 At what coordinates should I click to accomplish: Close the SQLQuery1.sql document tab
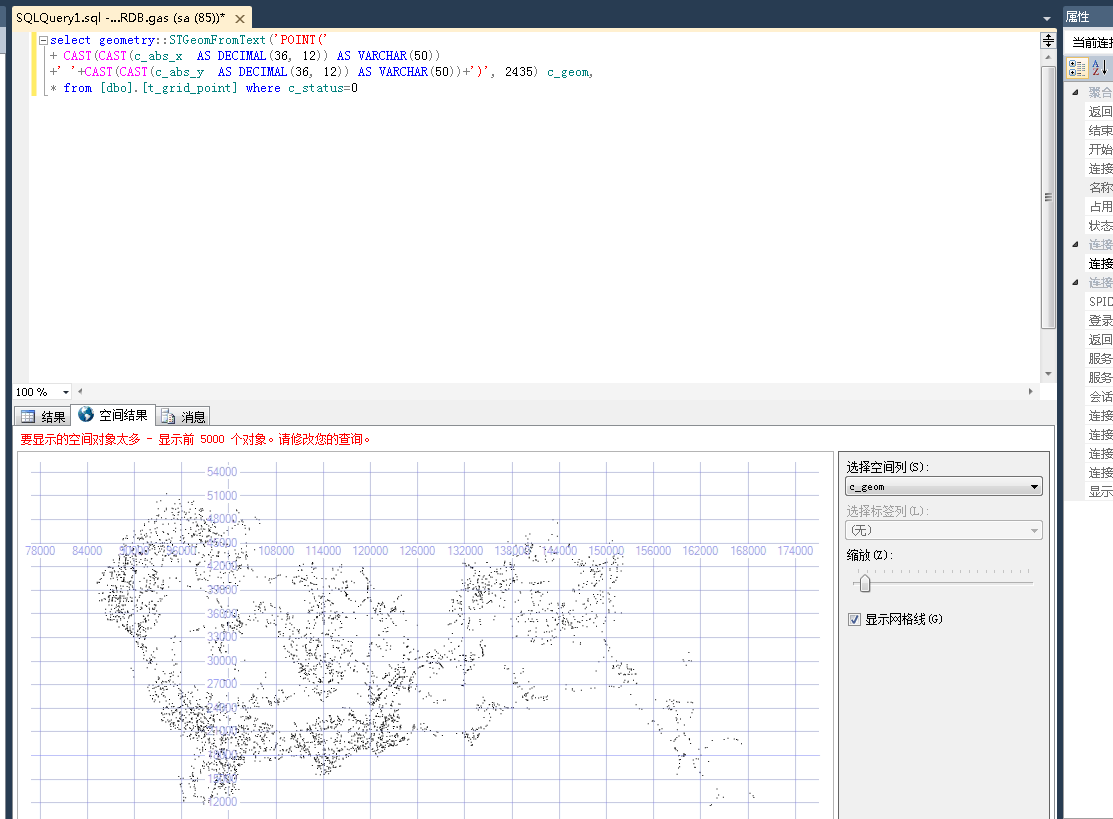coord(240,19)
